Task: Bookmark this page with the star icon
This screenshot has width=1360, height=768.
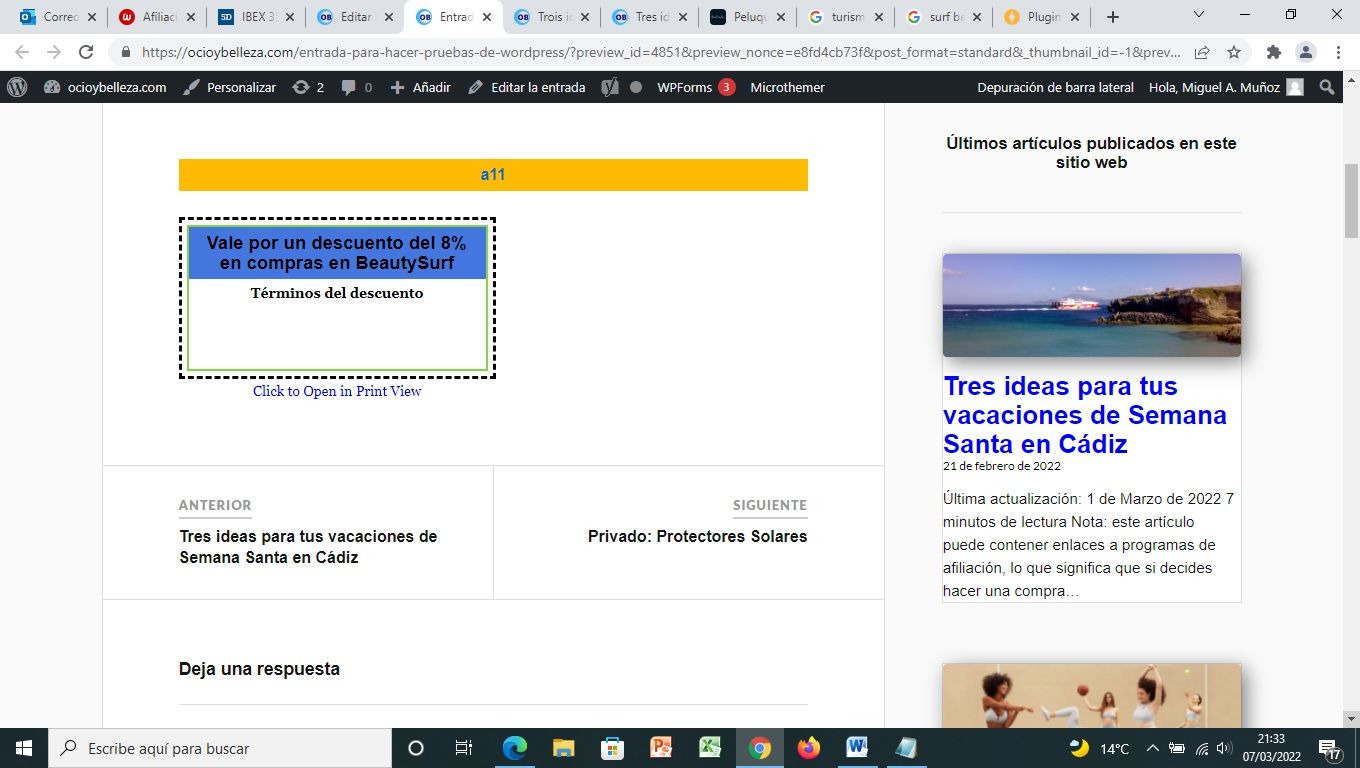Action: 1234,52
